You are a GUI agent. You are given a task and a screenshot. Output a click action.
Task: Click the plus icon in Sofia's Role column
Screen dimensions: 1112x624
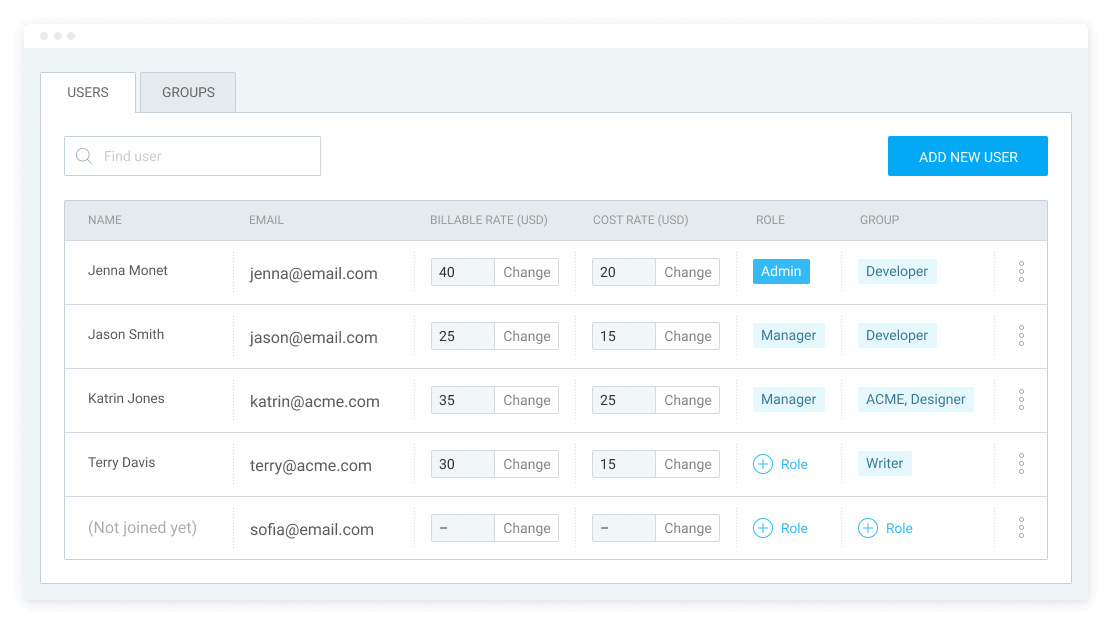point(763,528)
